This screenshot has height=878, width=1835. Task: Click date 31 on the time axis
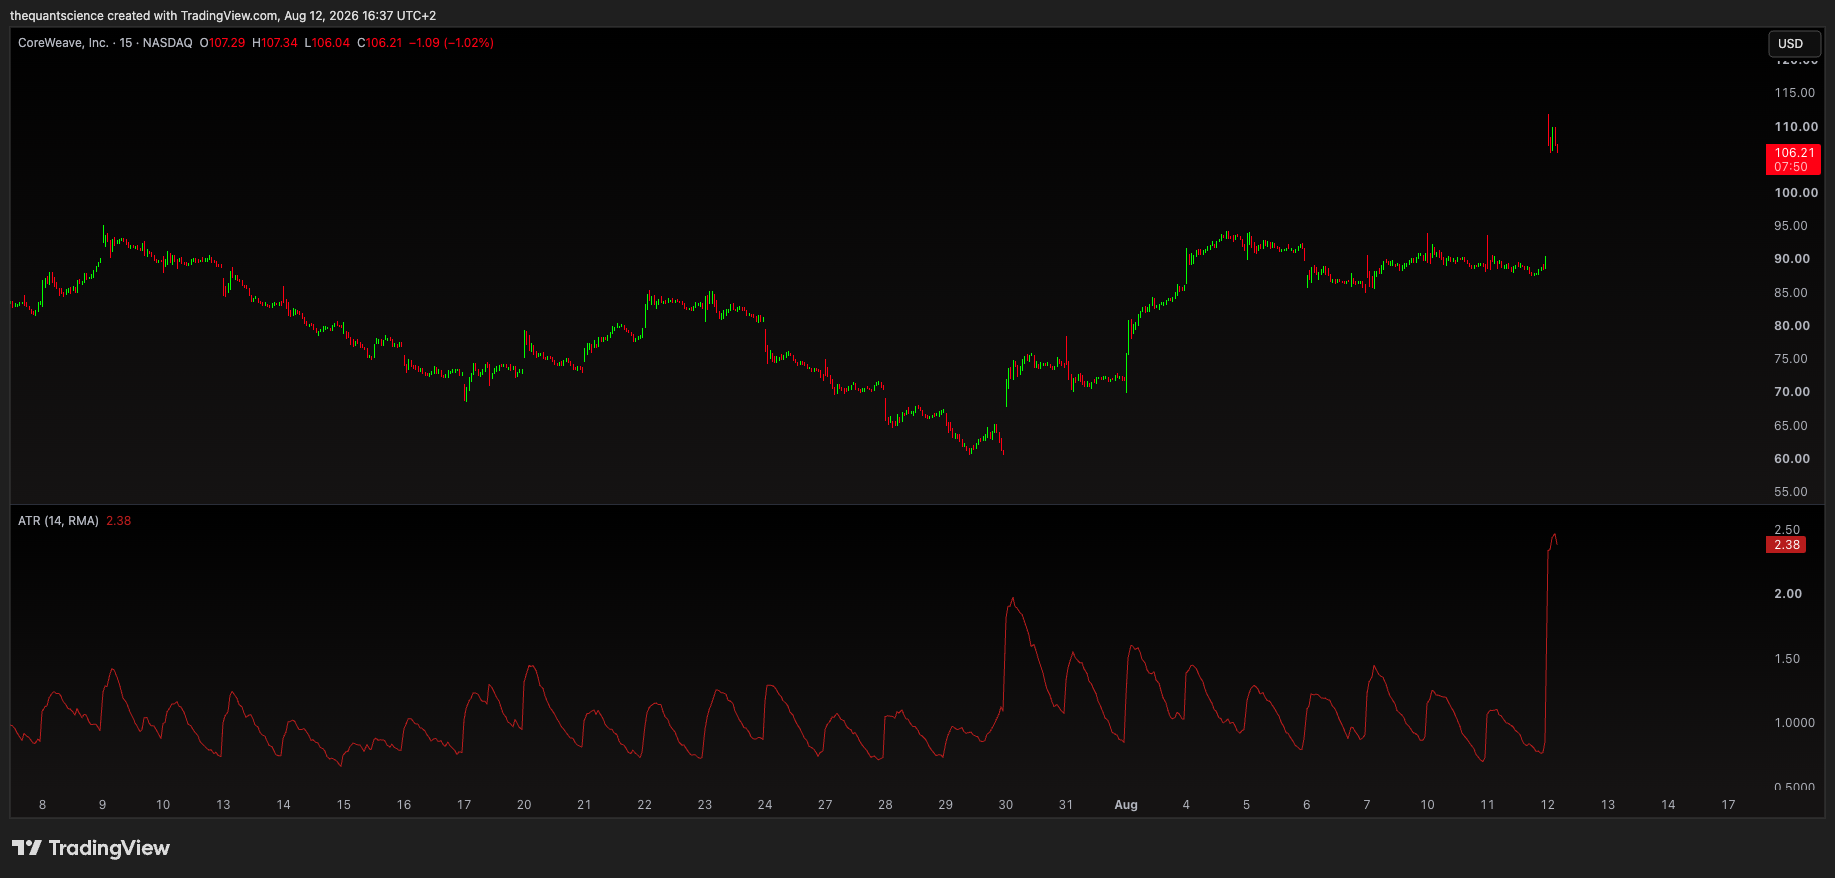1066,805
